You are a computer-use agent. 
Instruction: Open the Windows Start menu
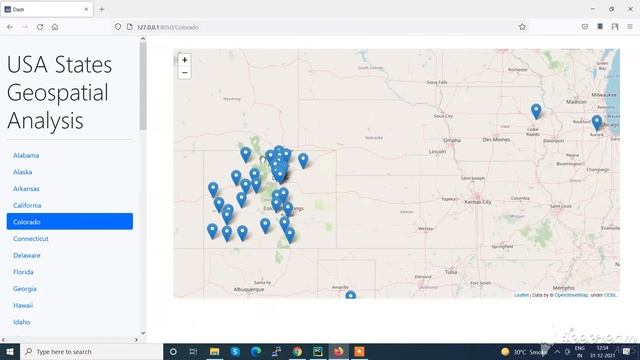pos(10,351)
